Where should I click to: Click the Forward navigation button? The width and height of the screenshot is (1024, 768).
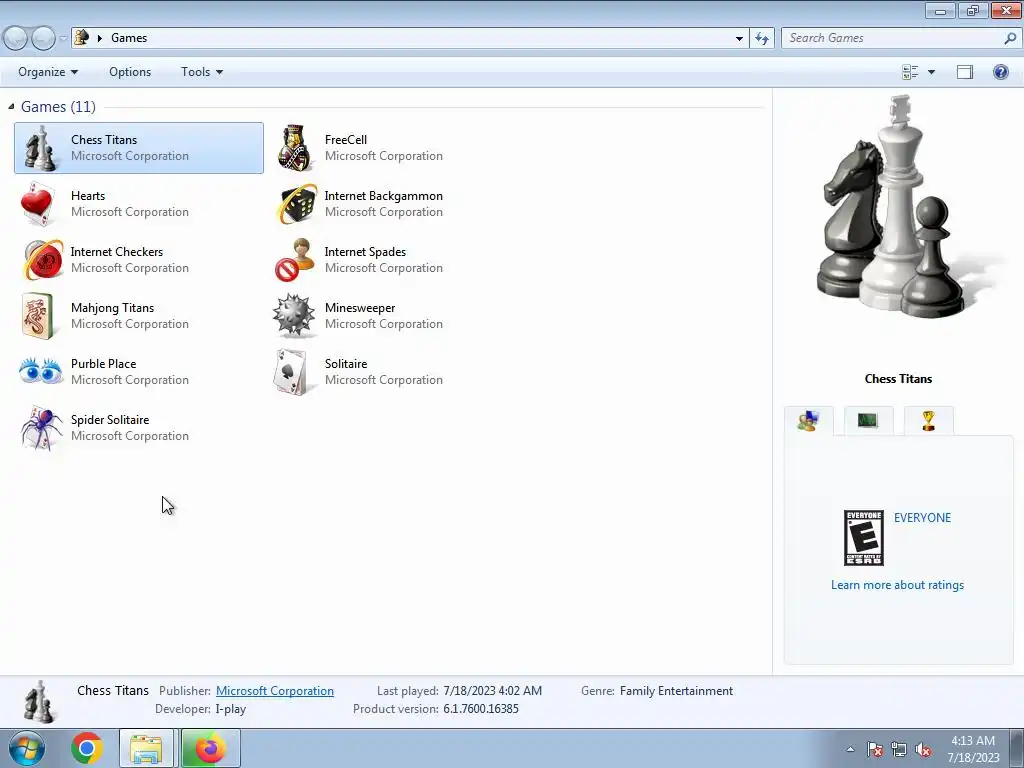point(44,38)
